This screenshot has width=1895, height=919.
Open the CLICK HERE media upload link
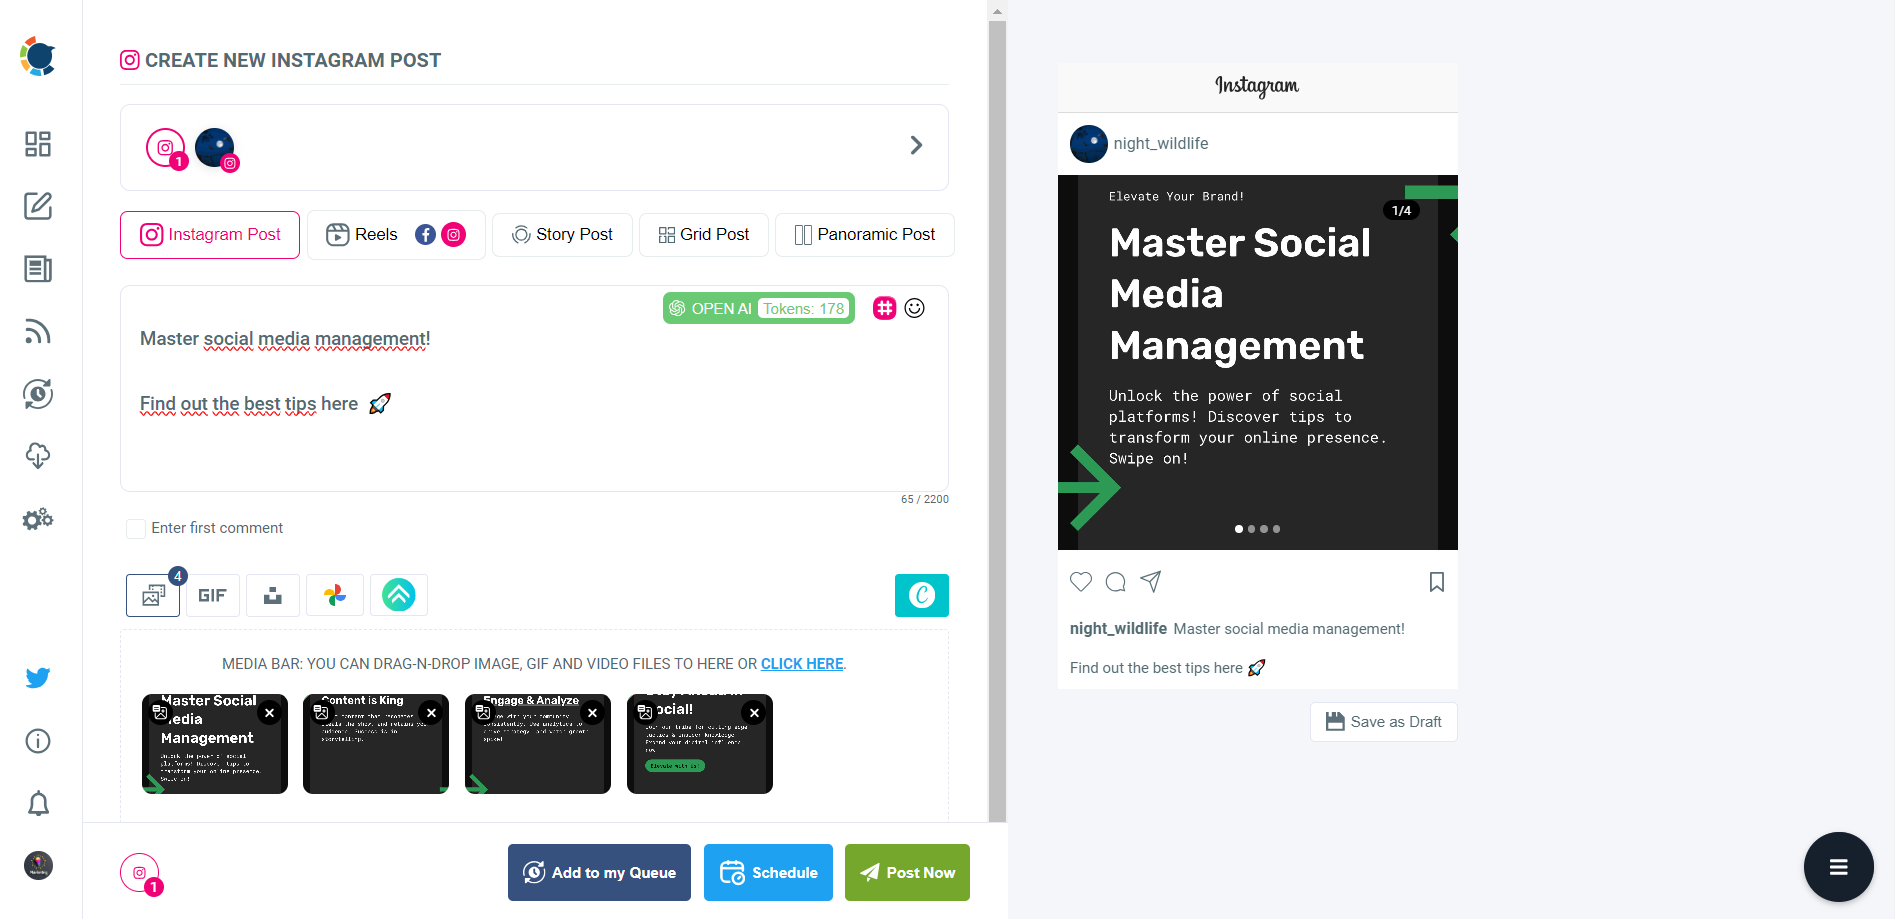click(x=801, y=663)
